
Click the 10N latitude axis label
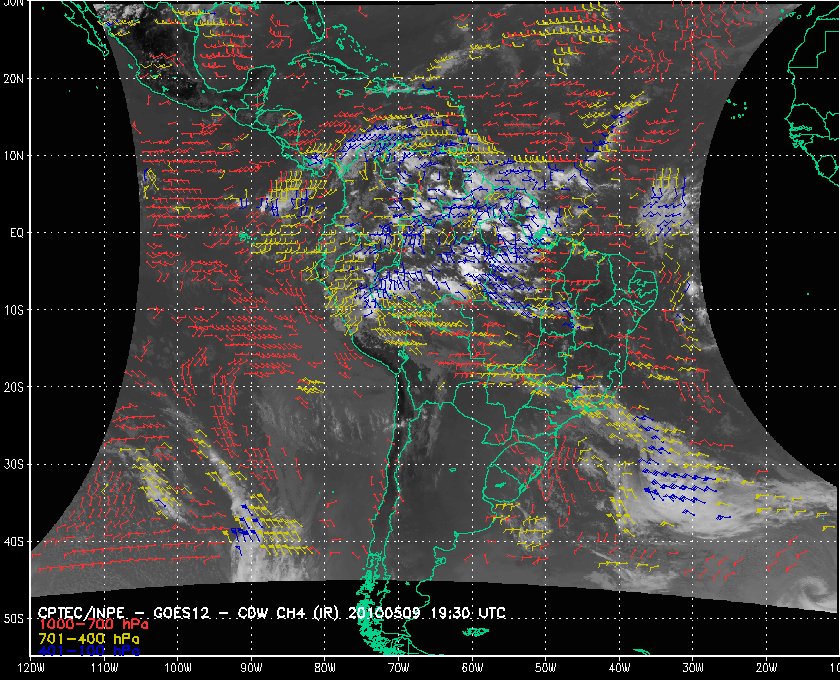(x=15, y=155)
